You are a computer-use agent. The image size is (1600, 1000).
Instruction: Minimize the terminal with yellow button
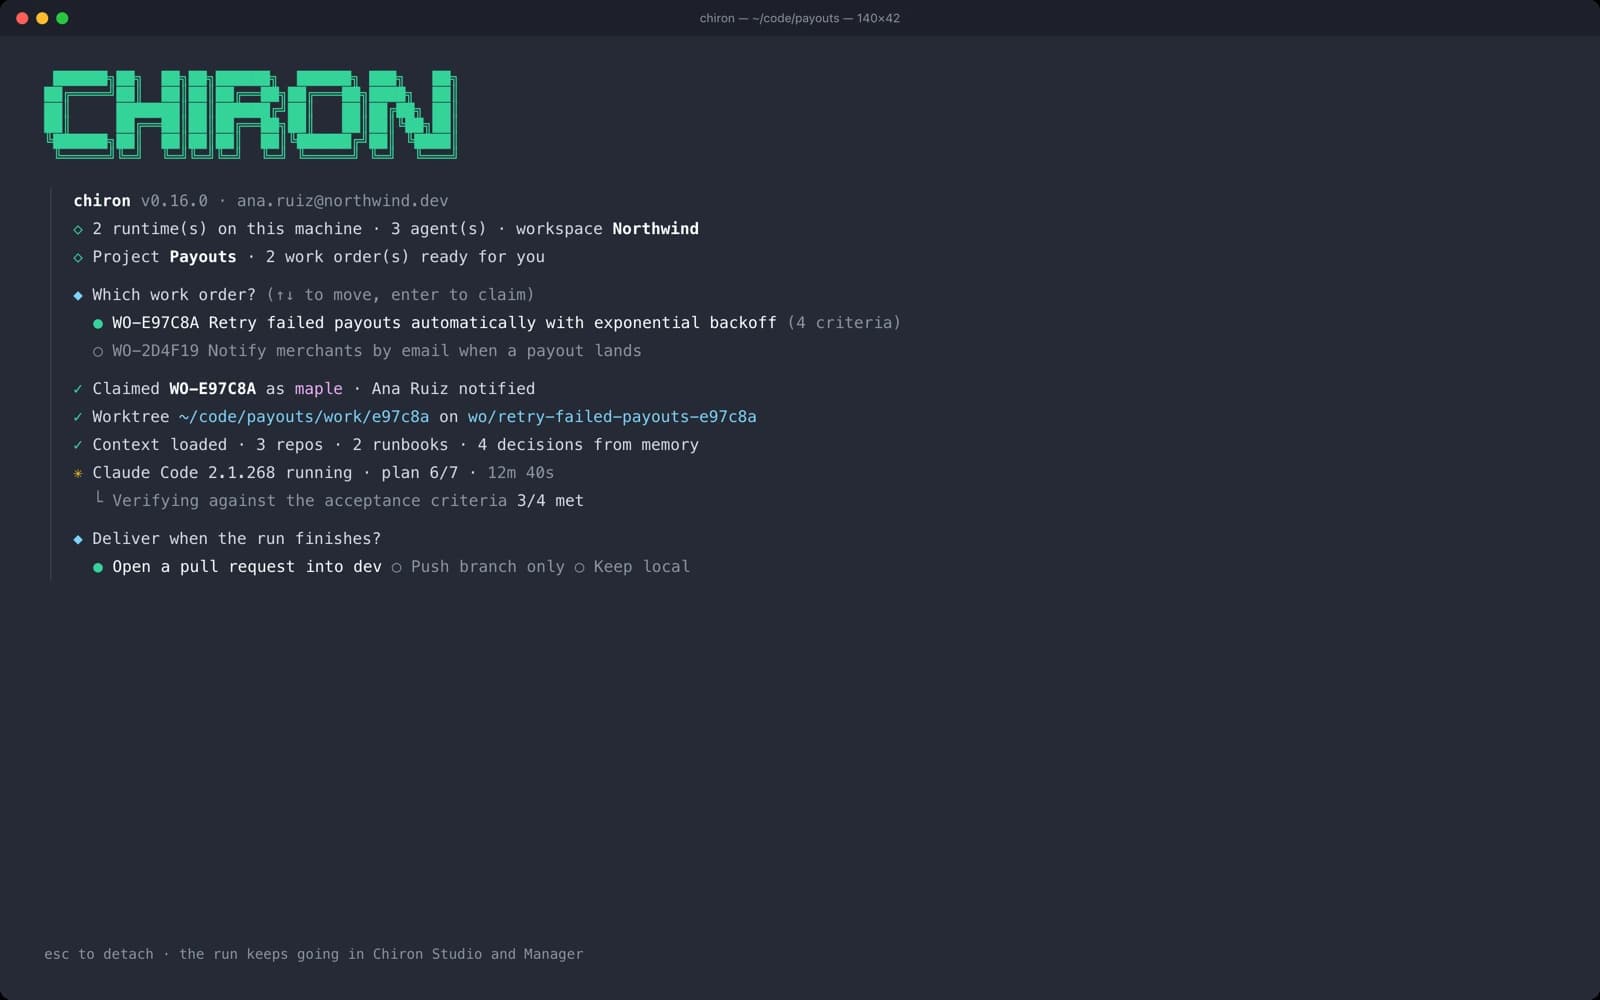point(42,18)
